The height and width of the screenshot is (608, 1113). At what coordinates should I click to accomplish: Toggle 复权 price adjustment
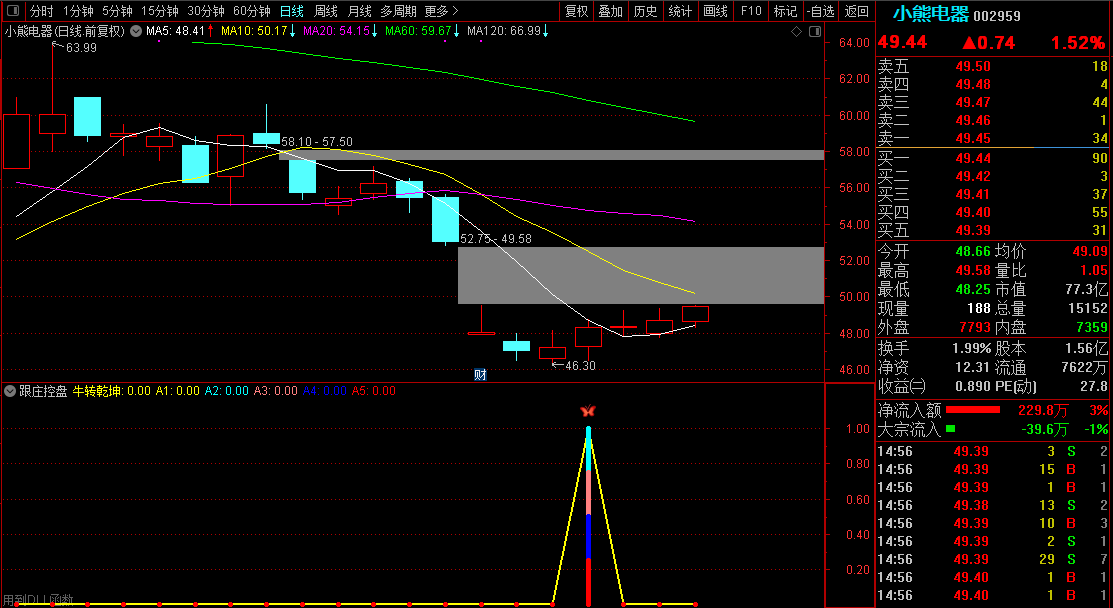coord(576,11)
